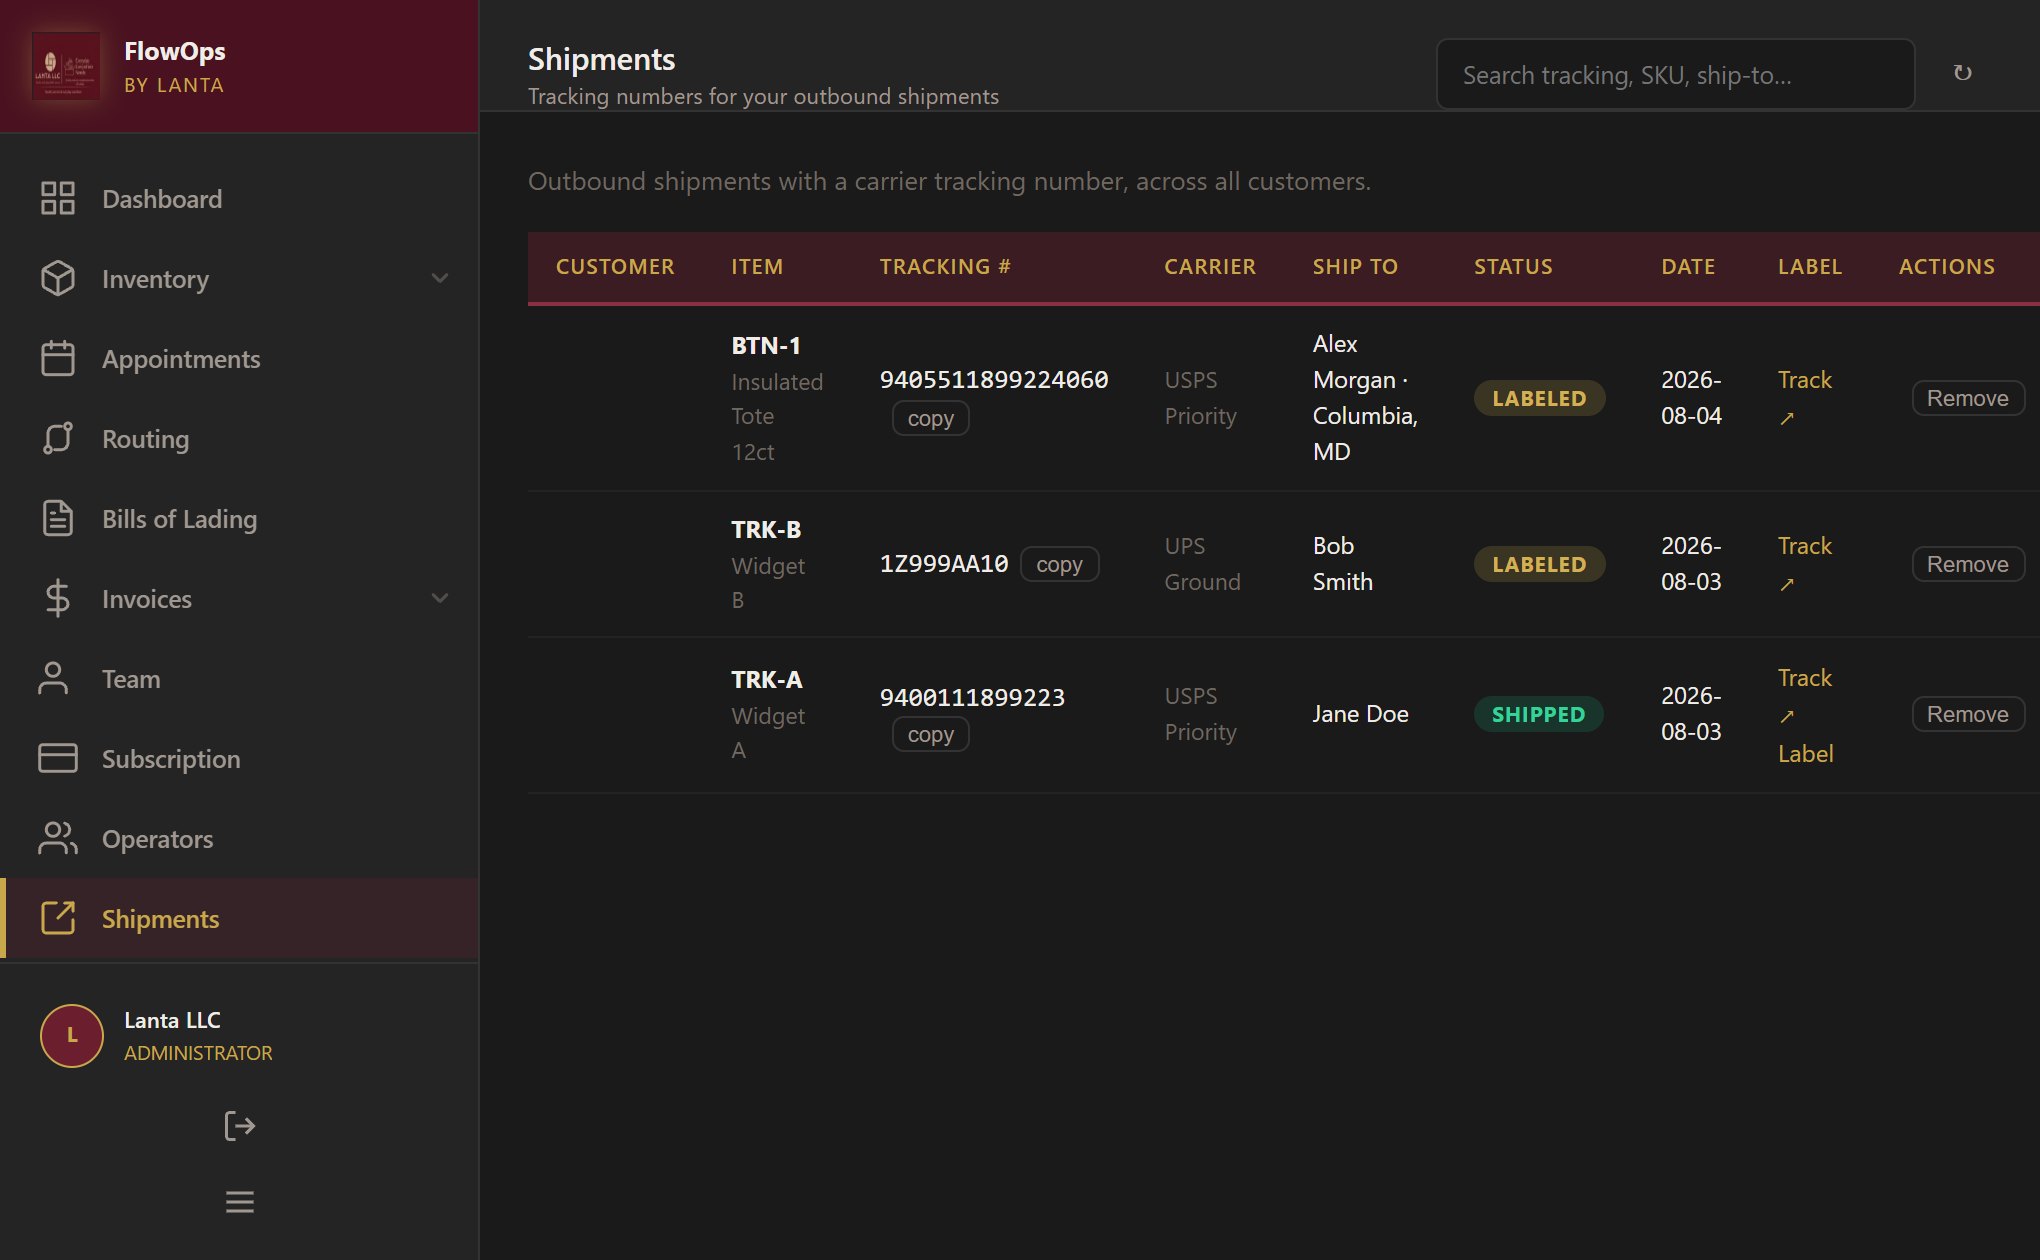This screenshot has height=1260, width=2040.
Task: Collapse sidebar with the hamburger icon
Action: tap(240, 1202)
